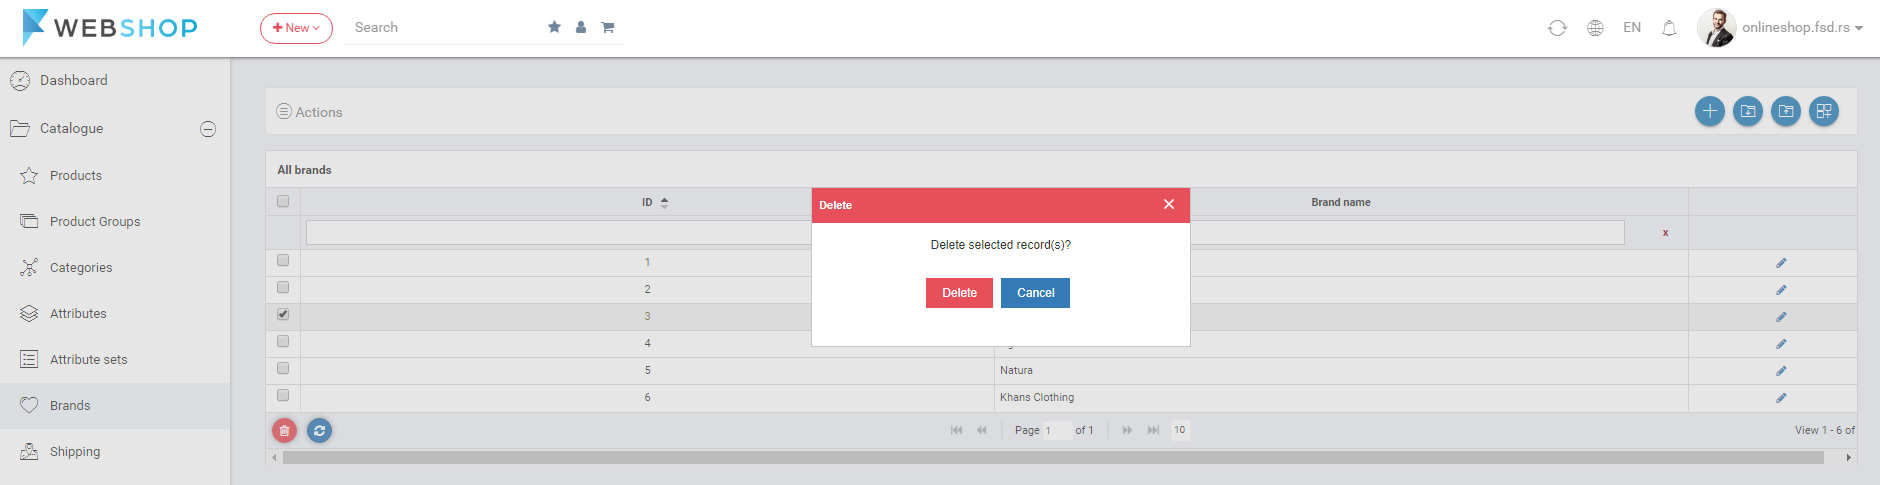Click the Brand name column header
This screenshot has width=1880, height=485.
click(x=1340, y=202)
